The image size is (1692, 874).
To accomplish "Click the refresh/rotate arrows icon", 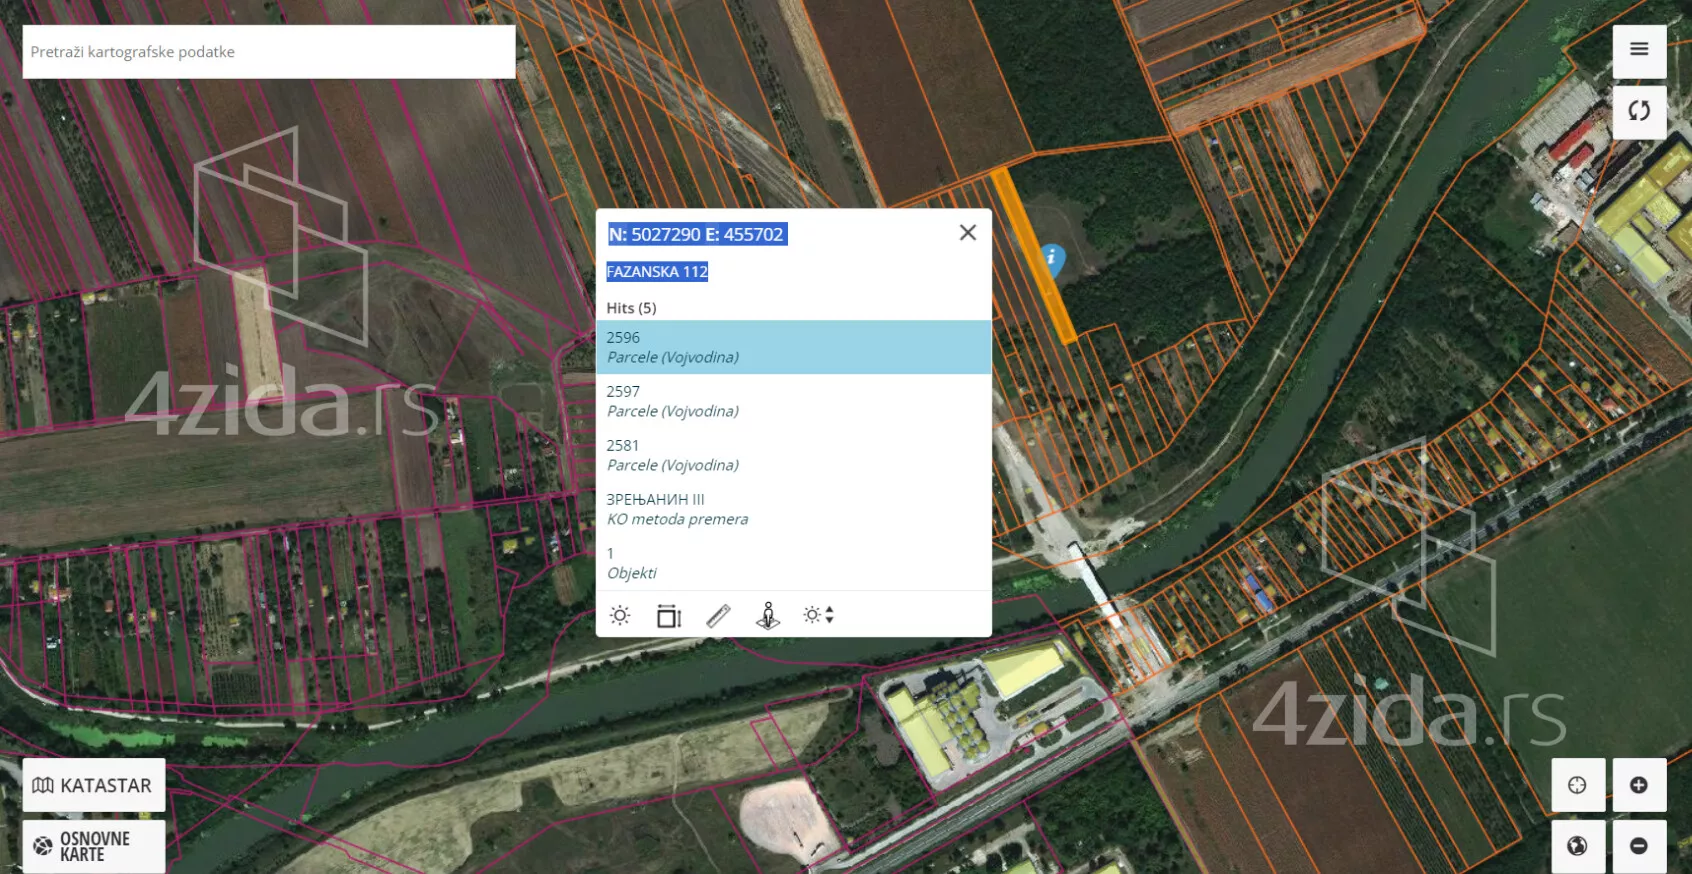I will [x=1638, y=111].
